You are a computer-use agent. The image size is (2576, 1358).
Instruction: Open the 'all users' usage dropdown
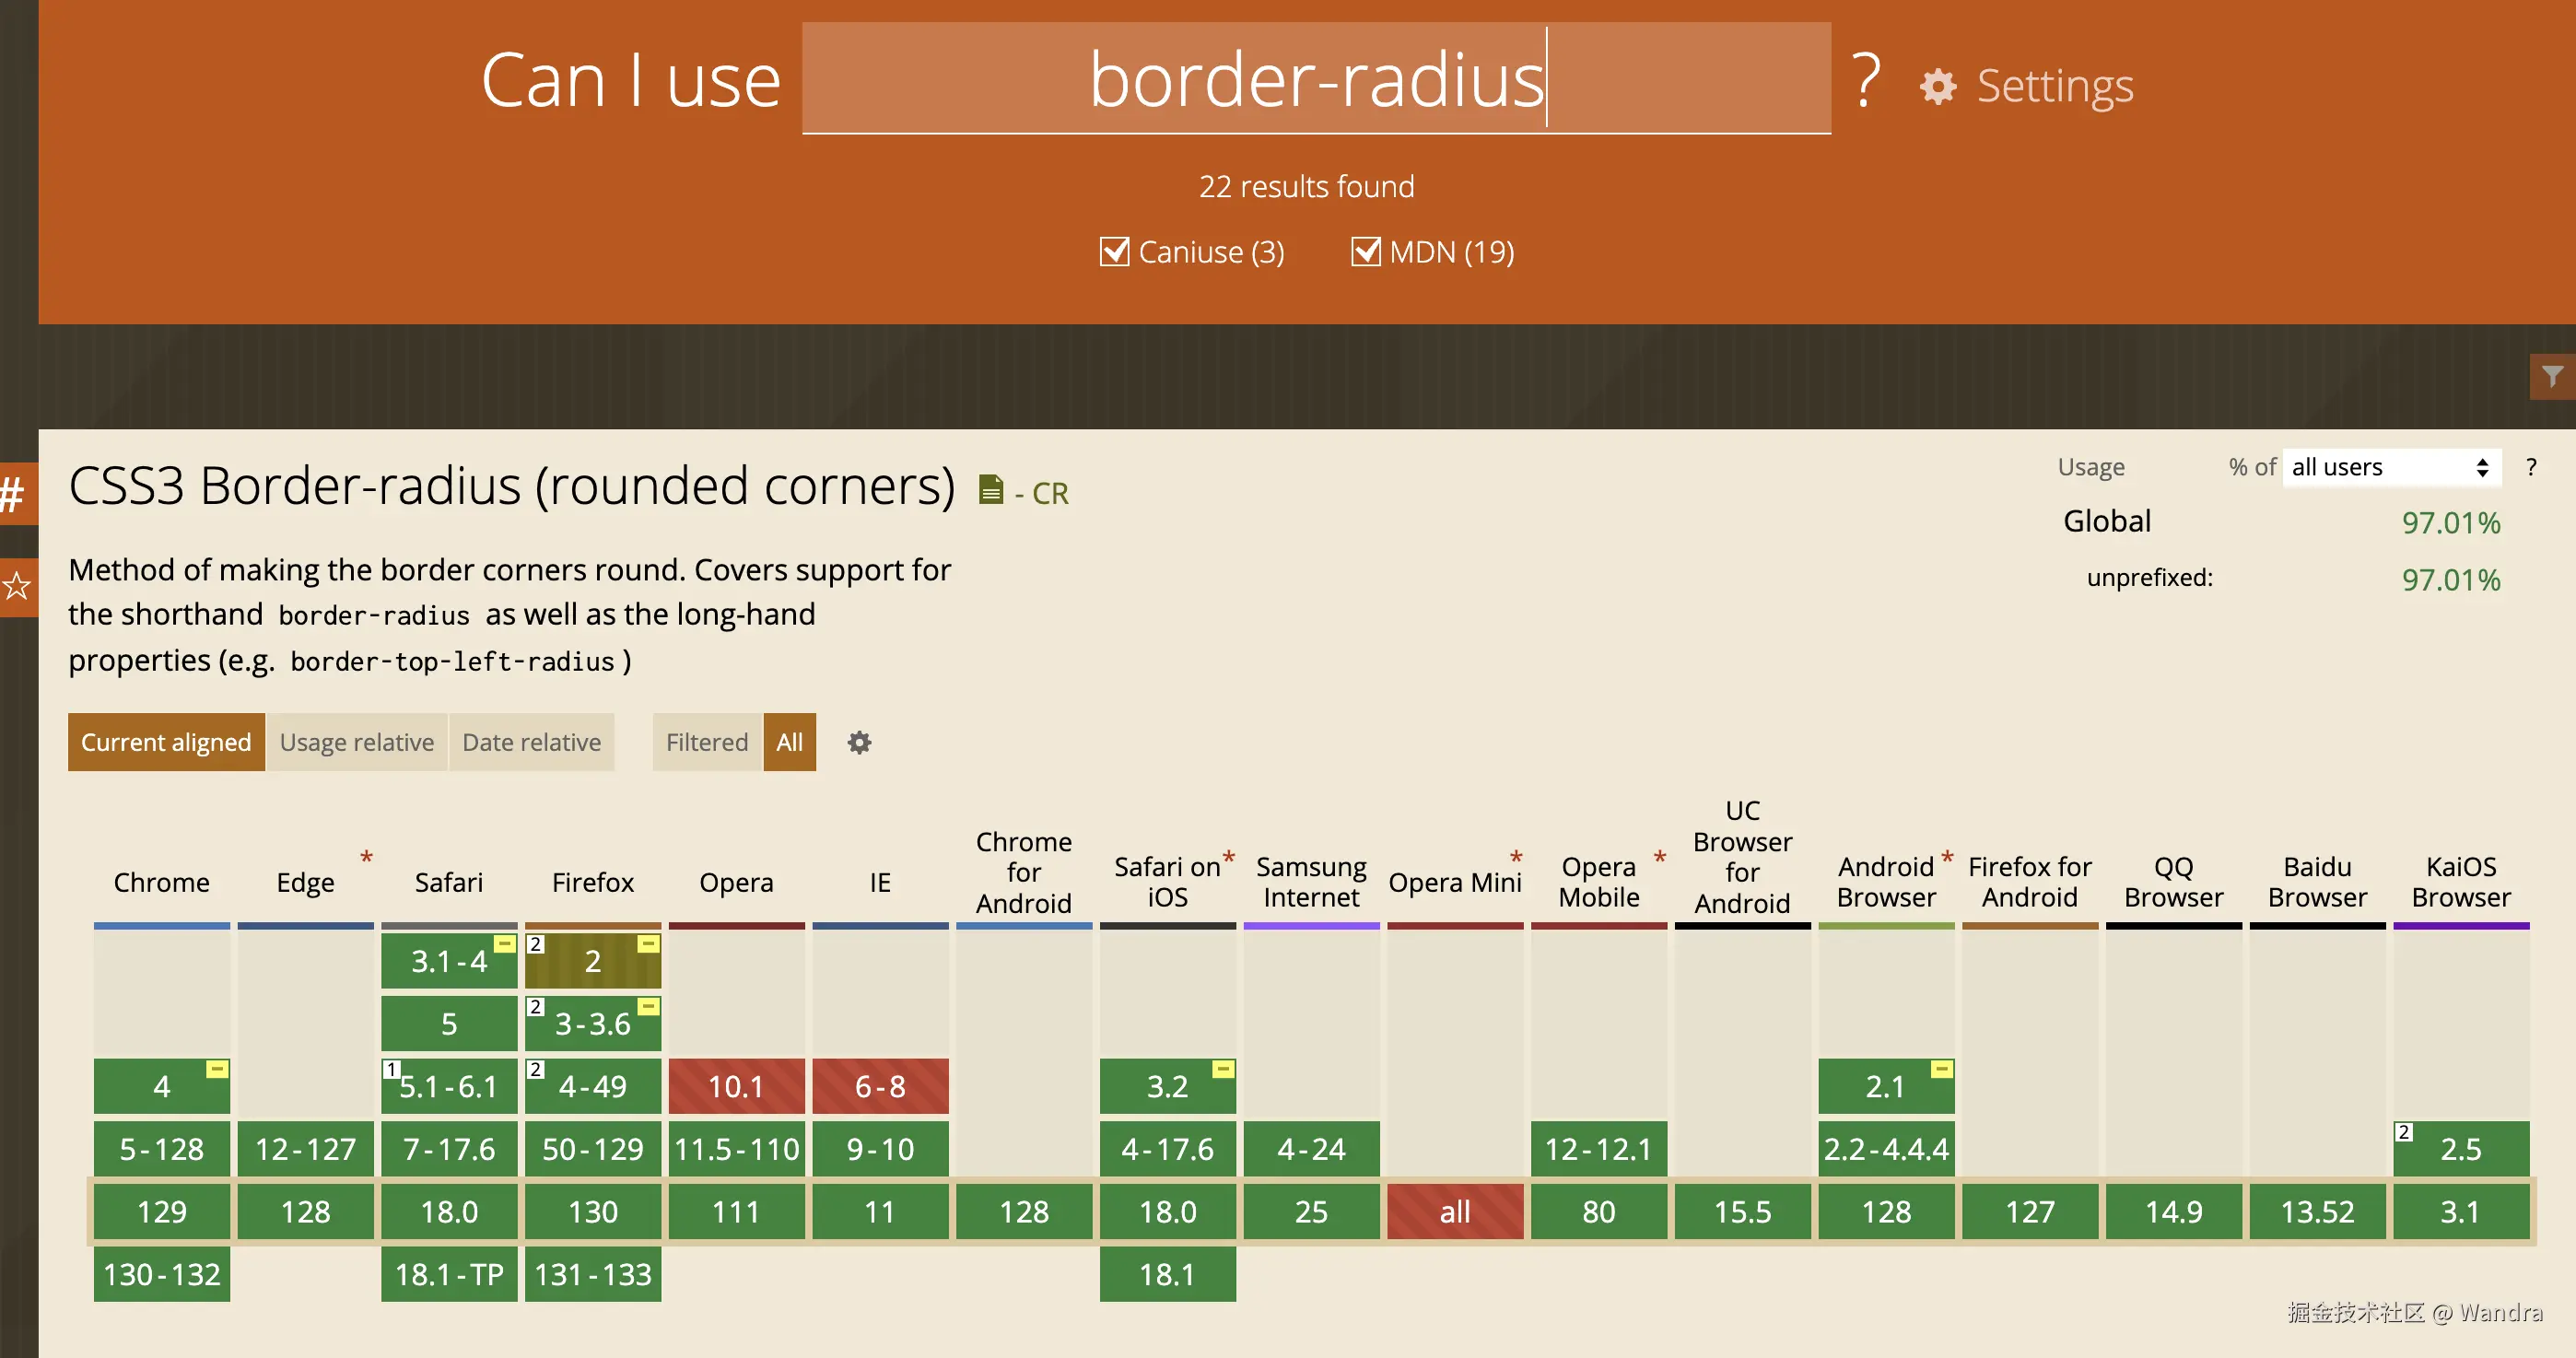click(2392, 467)
